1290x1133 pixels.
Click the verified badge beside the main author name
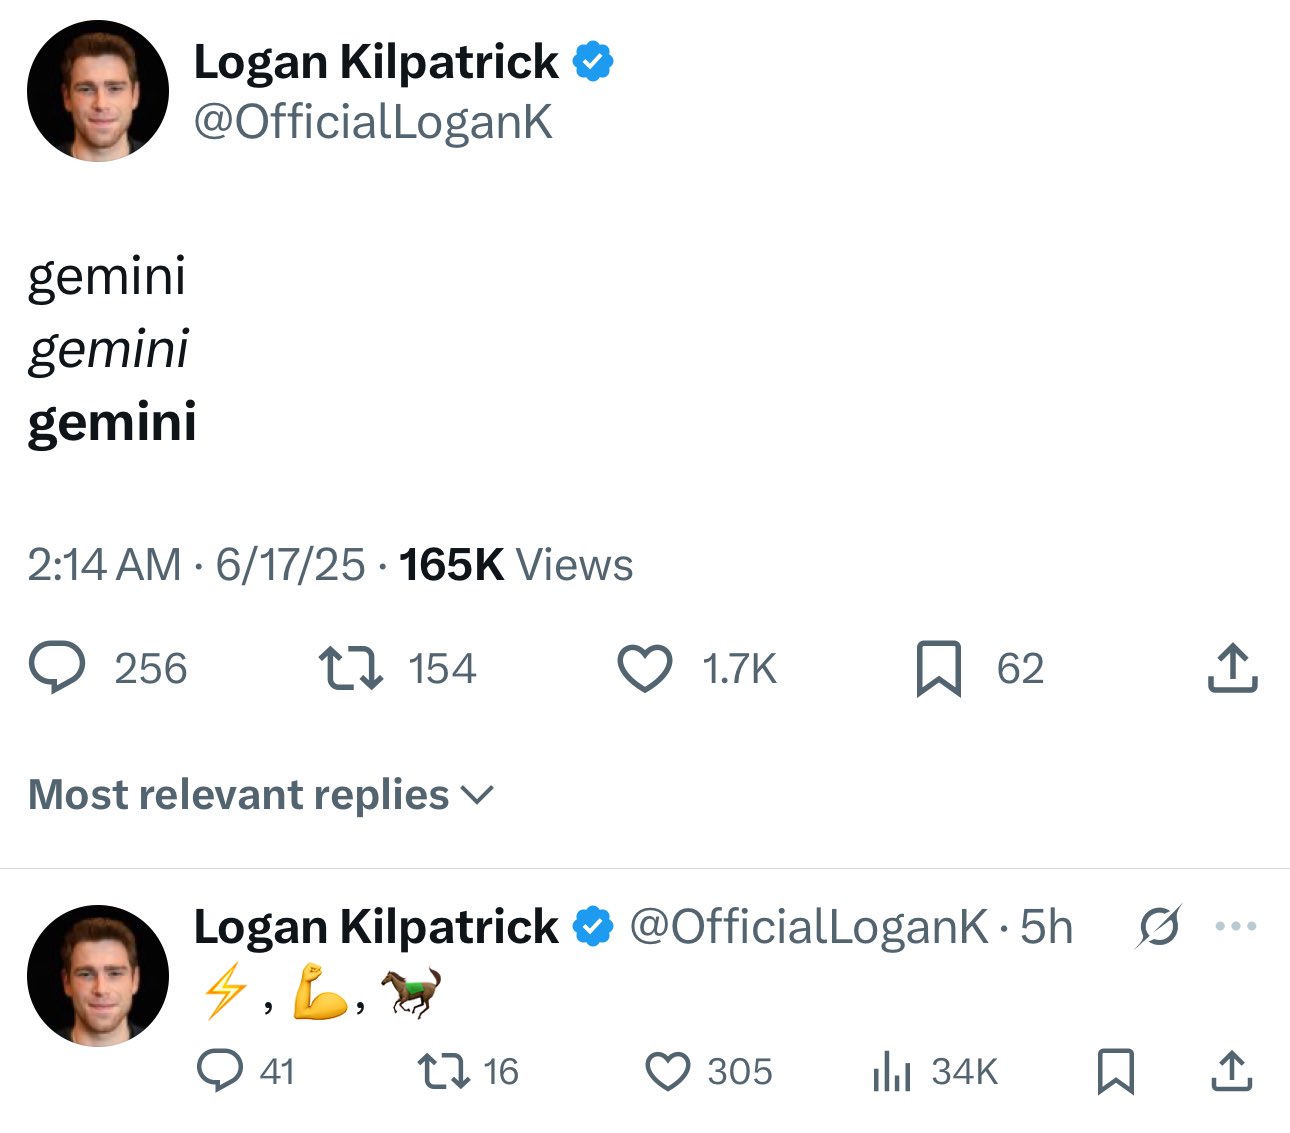(593, 62)
